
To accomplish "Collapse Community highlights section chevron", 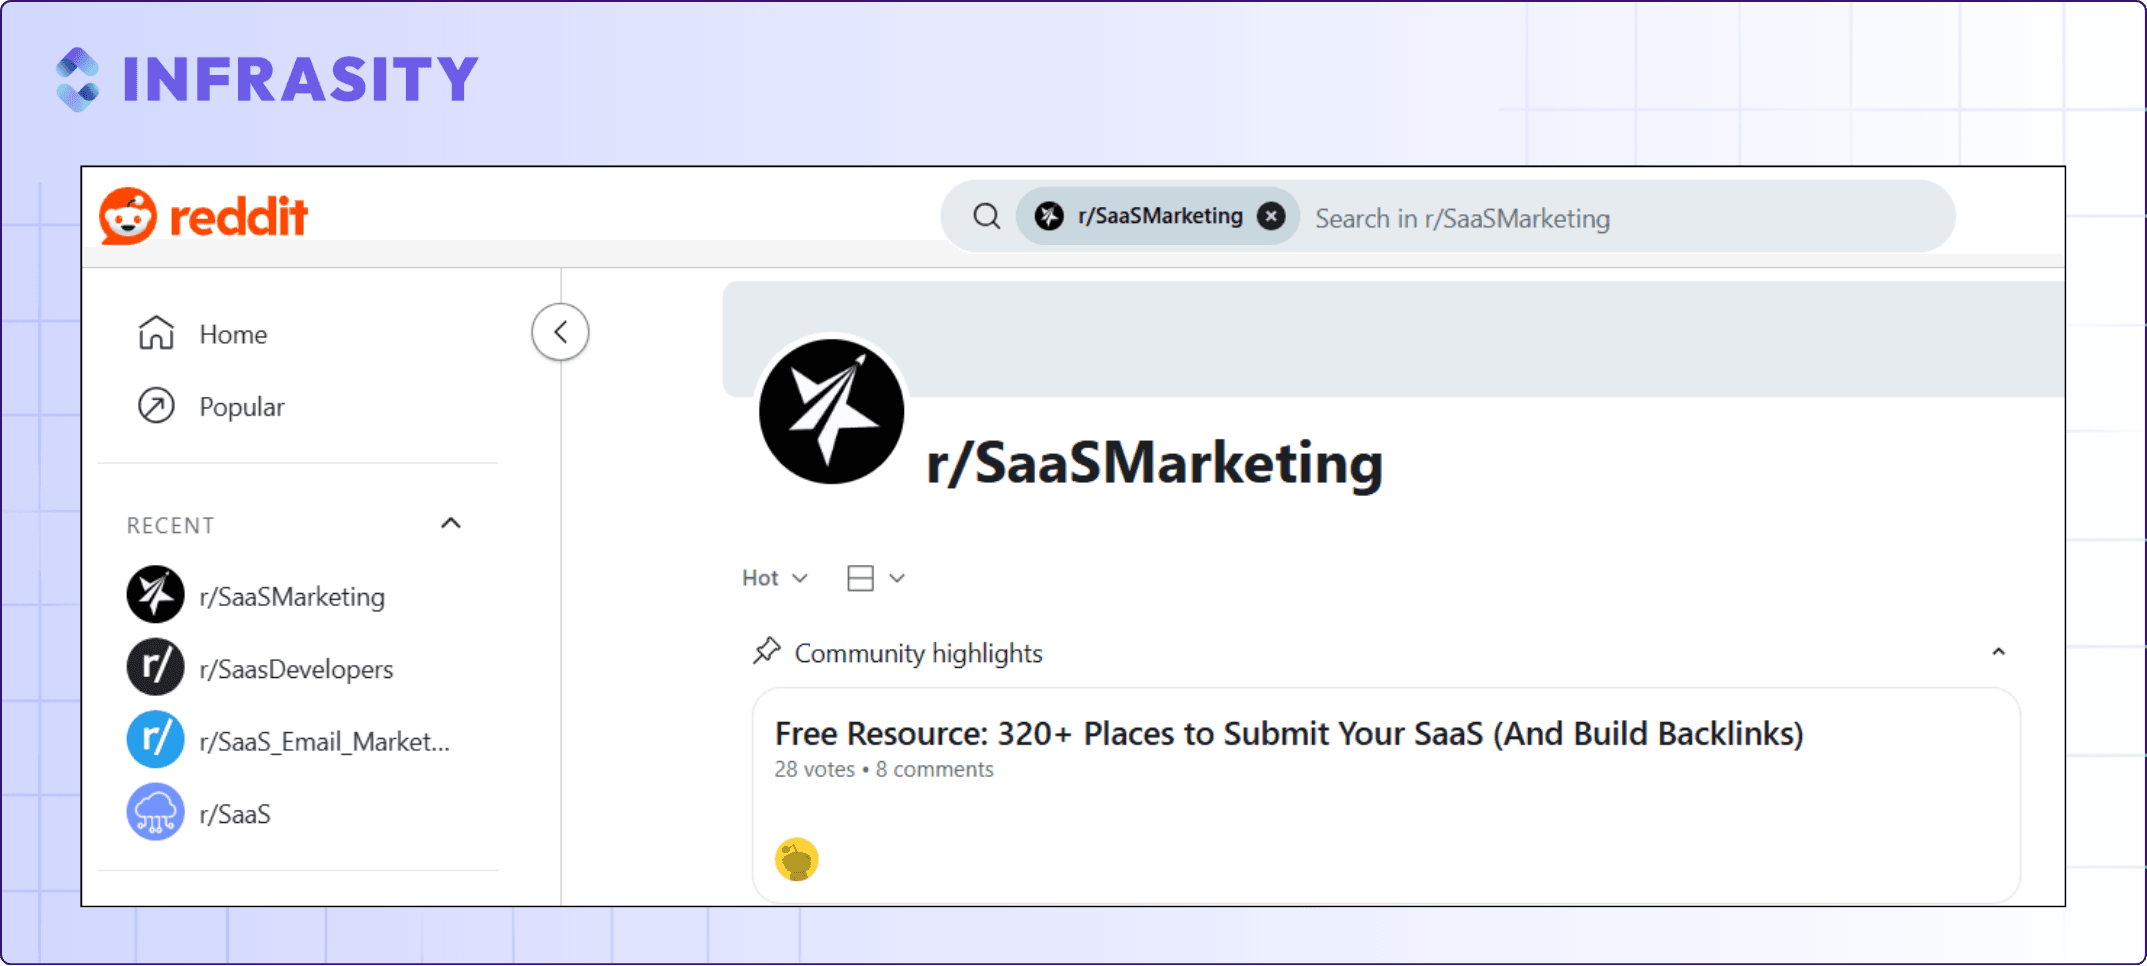I will (1998, 652).
